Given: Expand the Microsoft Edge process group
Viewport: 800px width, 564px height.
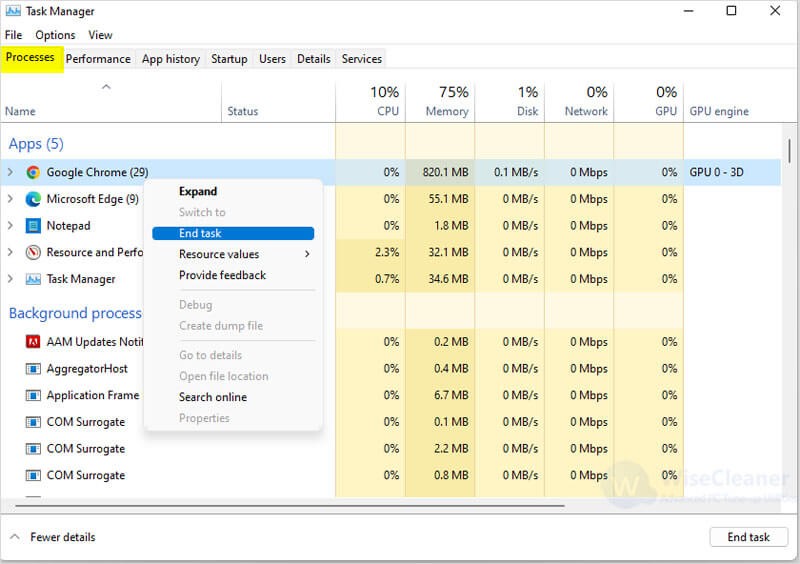Looking at the screenshot, I should tap(10, 199).
